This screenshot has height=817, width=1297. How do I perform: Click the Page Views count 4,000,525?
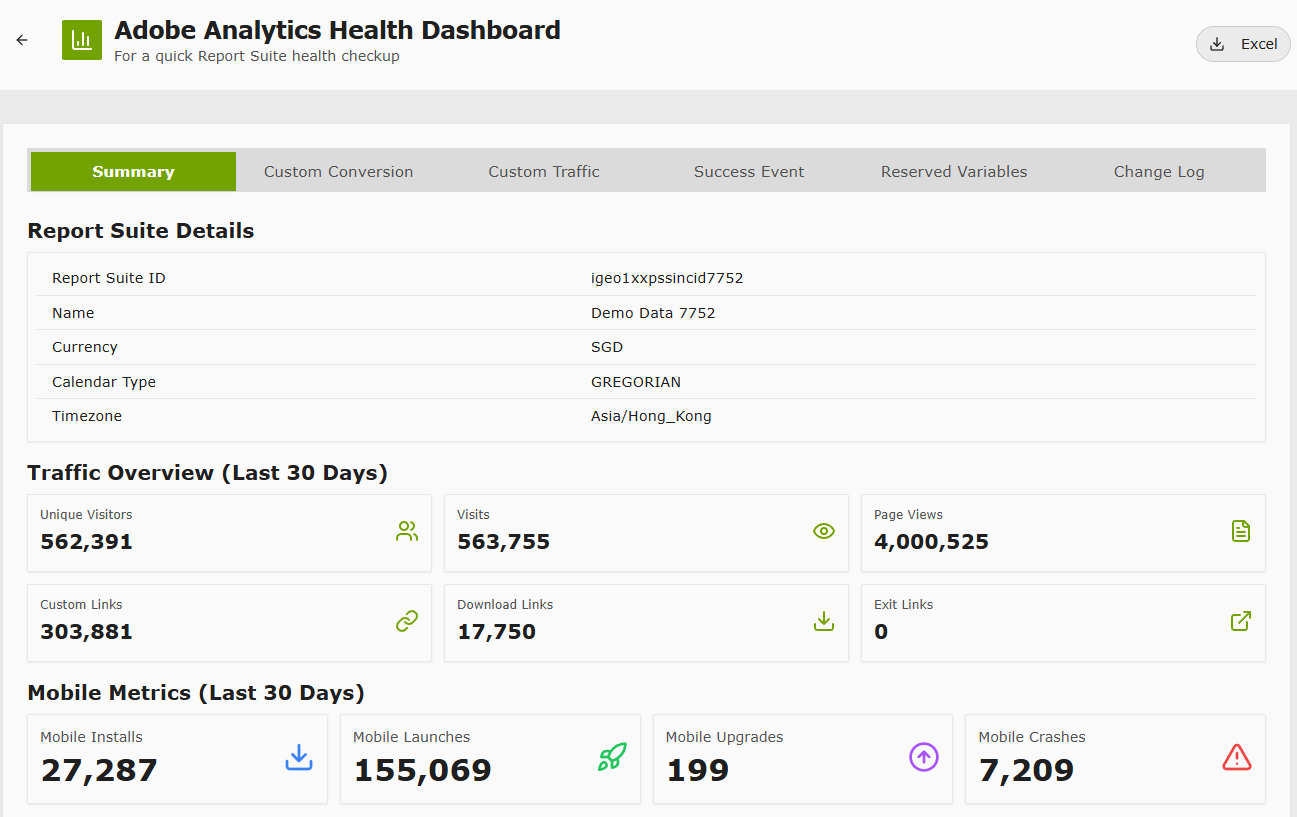pyautogui.click(x=931, y=542)
